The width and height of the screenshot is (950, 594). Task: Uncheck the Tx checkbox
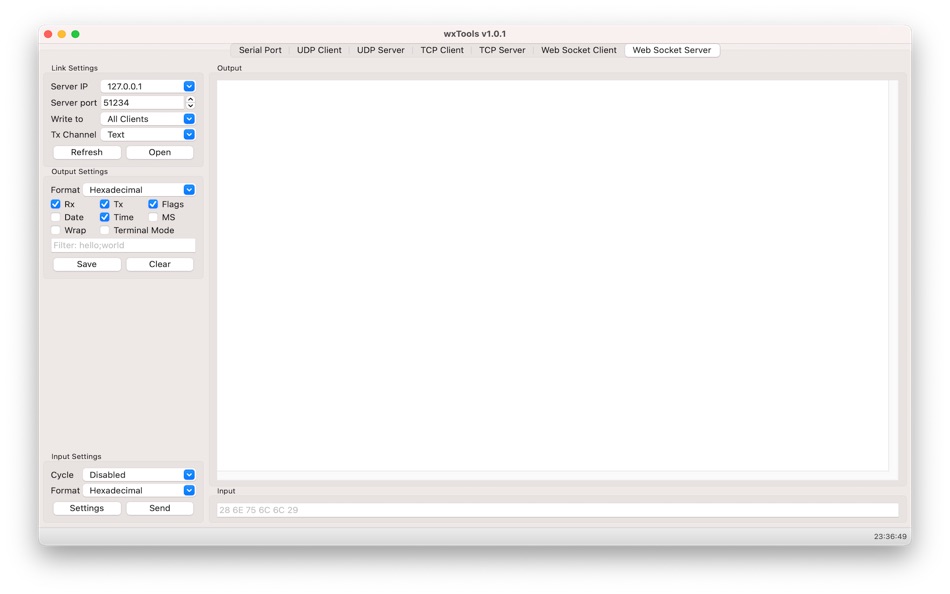(104, 203)
